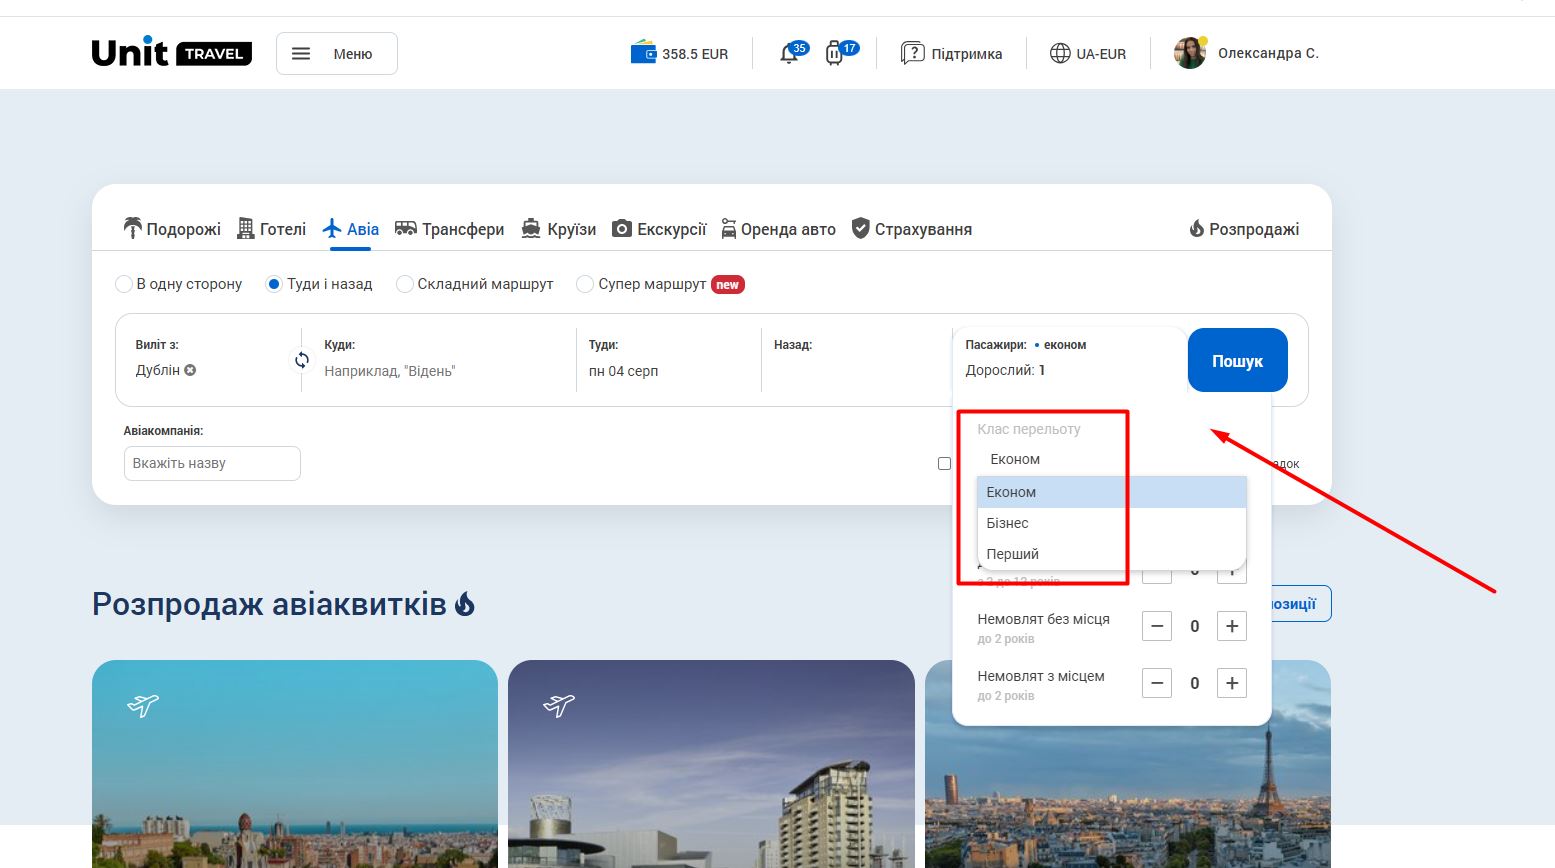Open notifications bell with badge 35
The image size is (1555, 868).
point(793,53)
